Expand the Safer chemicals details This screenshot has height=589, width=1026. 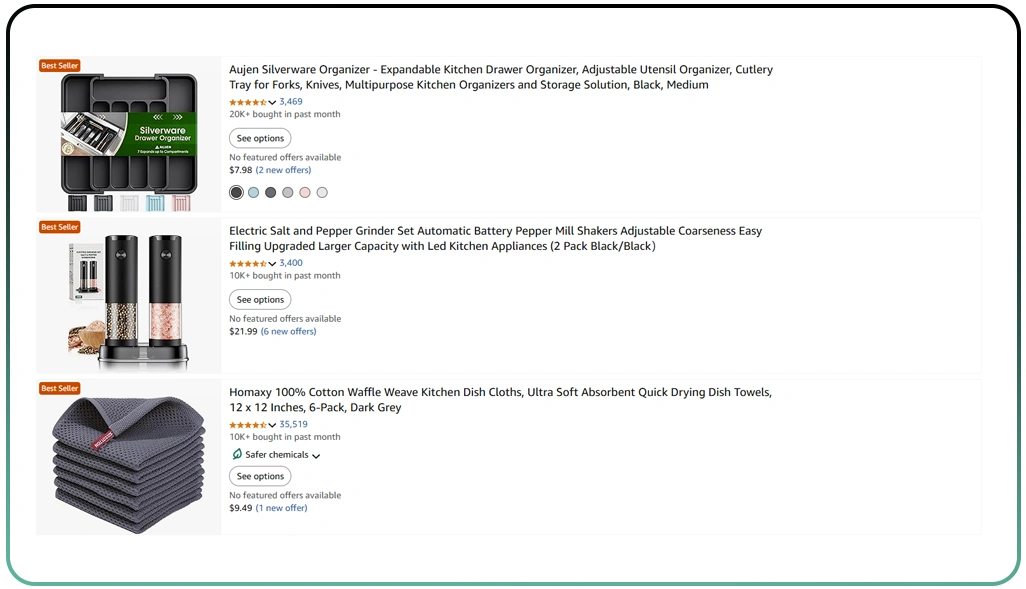[x=316, y=455]
